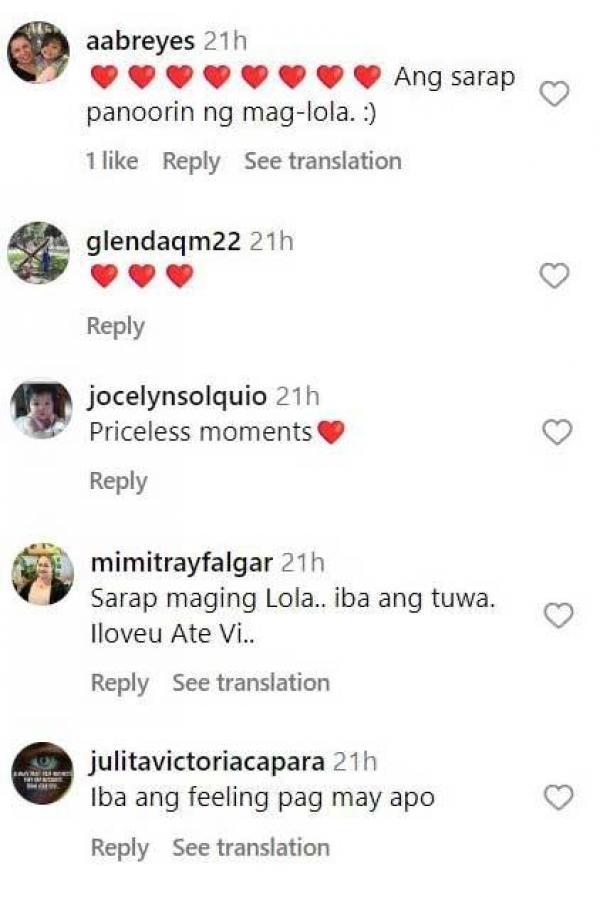This screenshot has width=600, height=897.
Task: Open the julitavictoriacapara username link
Action: point(207,762)
